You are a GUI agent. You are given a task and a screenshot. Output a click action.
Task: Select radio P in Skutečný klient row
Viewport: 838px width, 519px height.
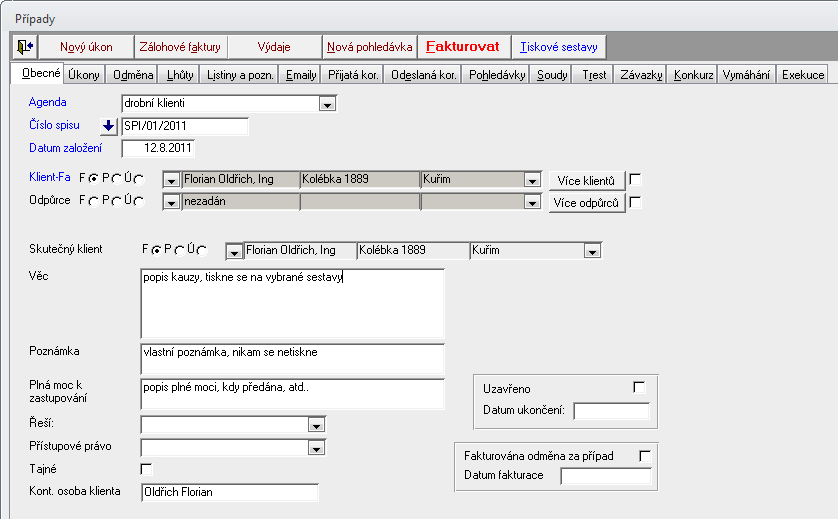pos(179,250)
